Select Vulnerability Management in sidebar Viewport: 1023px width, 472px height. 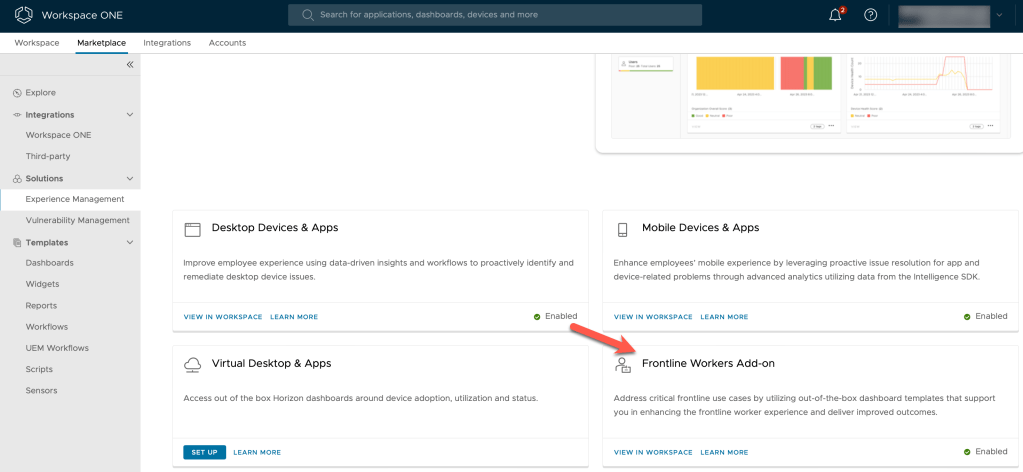[x=77, y=220]
